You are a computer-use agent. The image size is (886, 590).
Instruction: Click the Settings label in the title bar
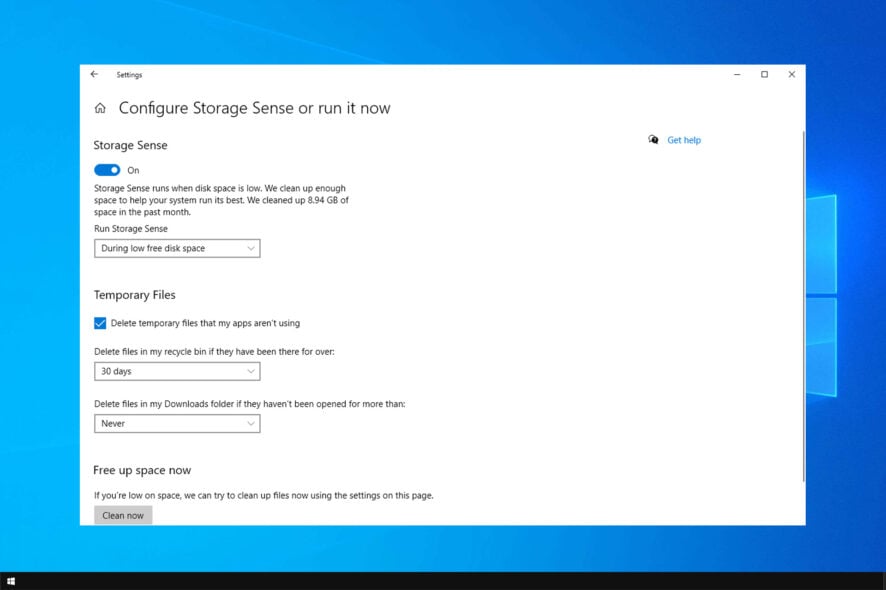tap(130, 74)
